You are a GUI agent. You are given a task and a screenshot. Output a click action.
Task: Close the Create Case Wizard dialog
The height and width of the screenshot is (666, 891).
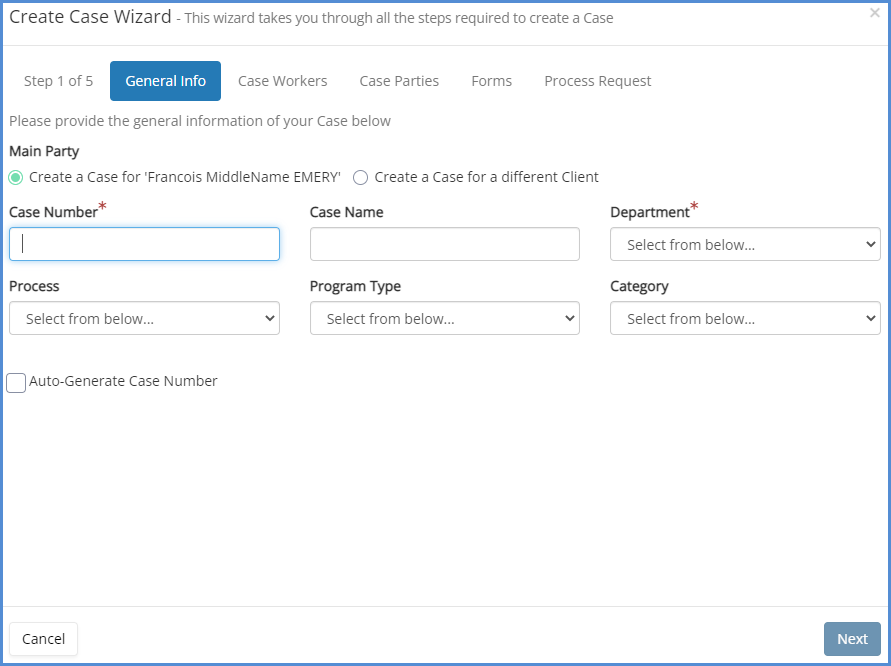pyautogui.click(x=874, y=13)
